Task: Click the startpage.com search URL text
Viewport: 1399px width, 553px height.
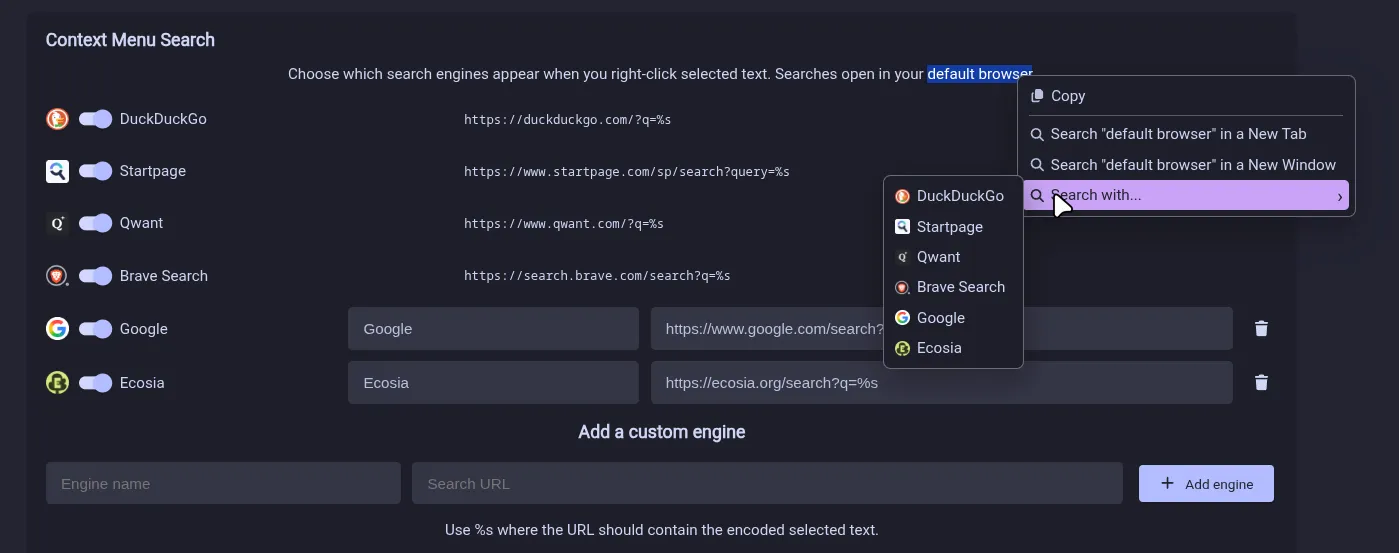Action: coord(627,172)
